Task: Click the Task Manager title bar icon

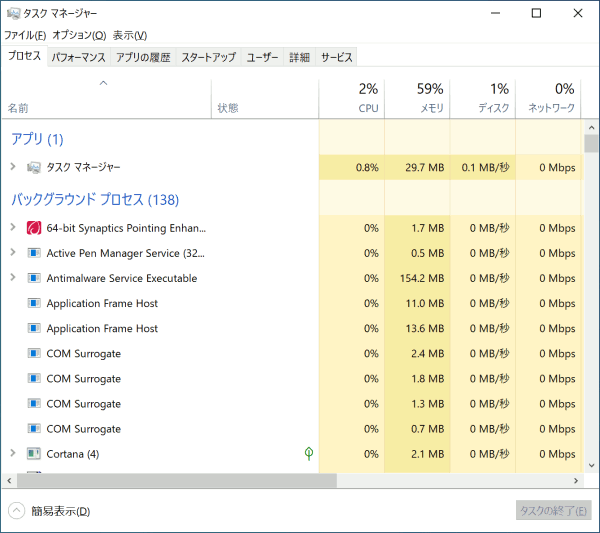Action: coord(13,13)
